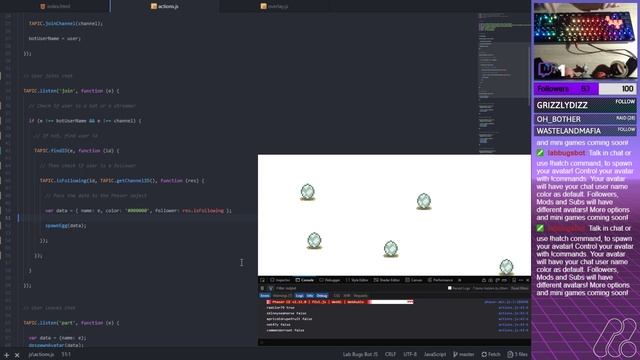The width and height of the screenshot is (640, 360).
Task: Click the editor minimap
Action: [x=504, y=84]
